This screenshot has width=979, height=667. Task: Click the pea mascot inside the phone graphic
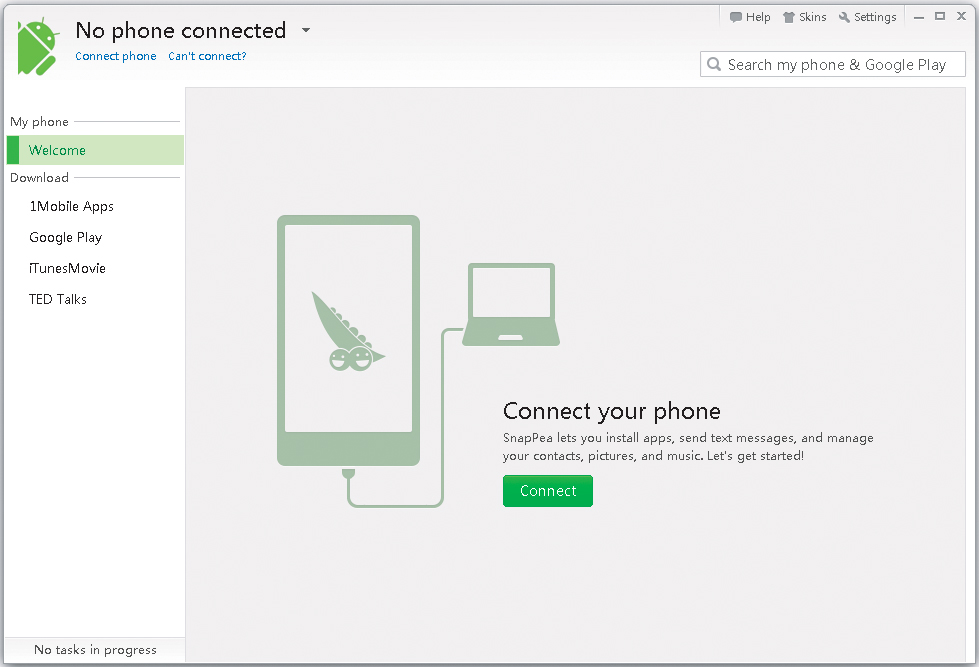(x=348, y=330)
